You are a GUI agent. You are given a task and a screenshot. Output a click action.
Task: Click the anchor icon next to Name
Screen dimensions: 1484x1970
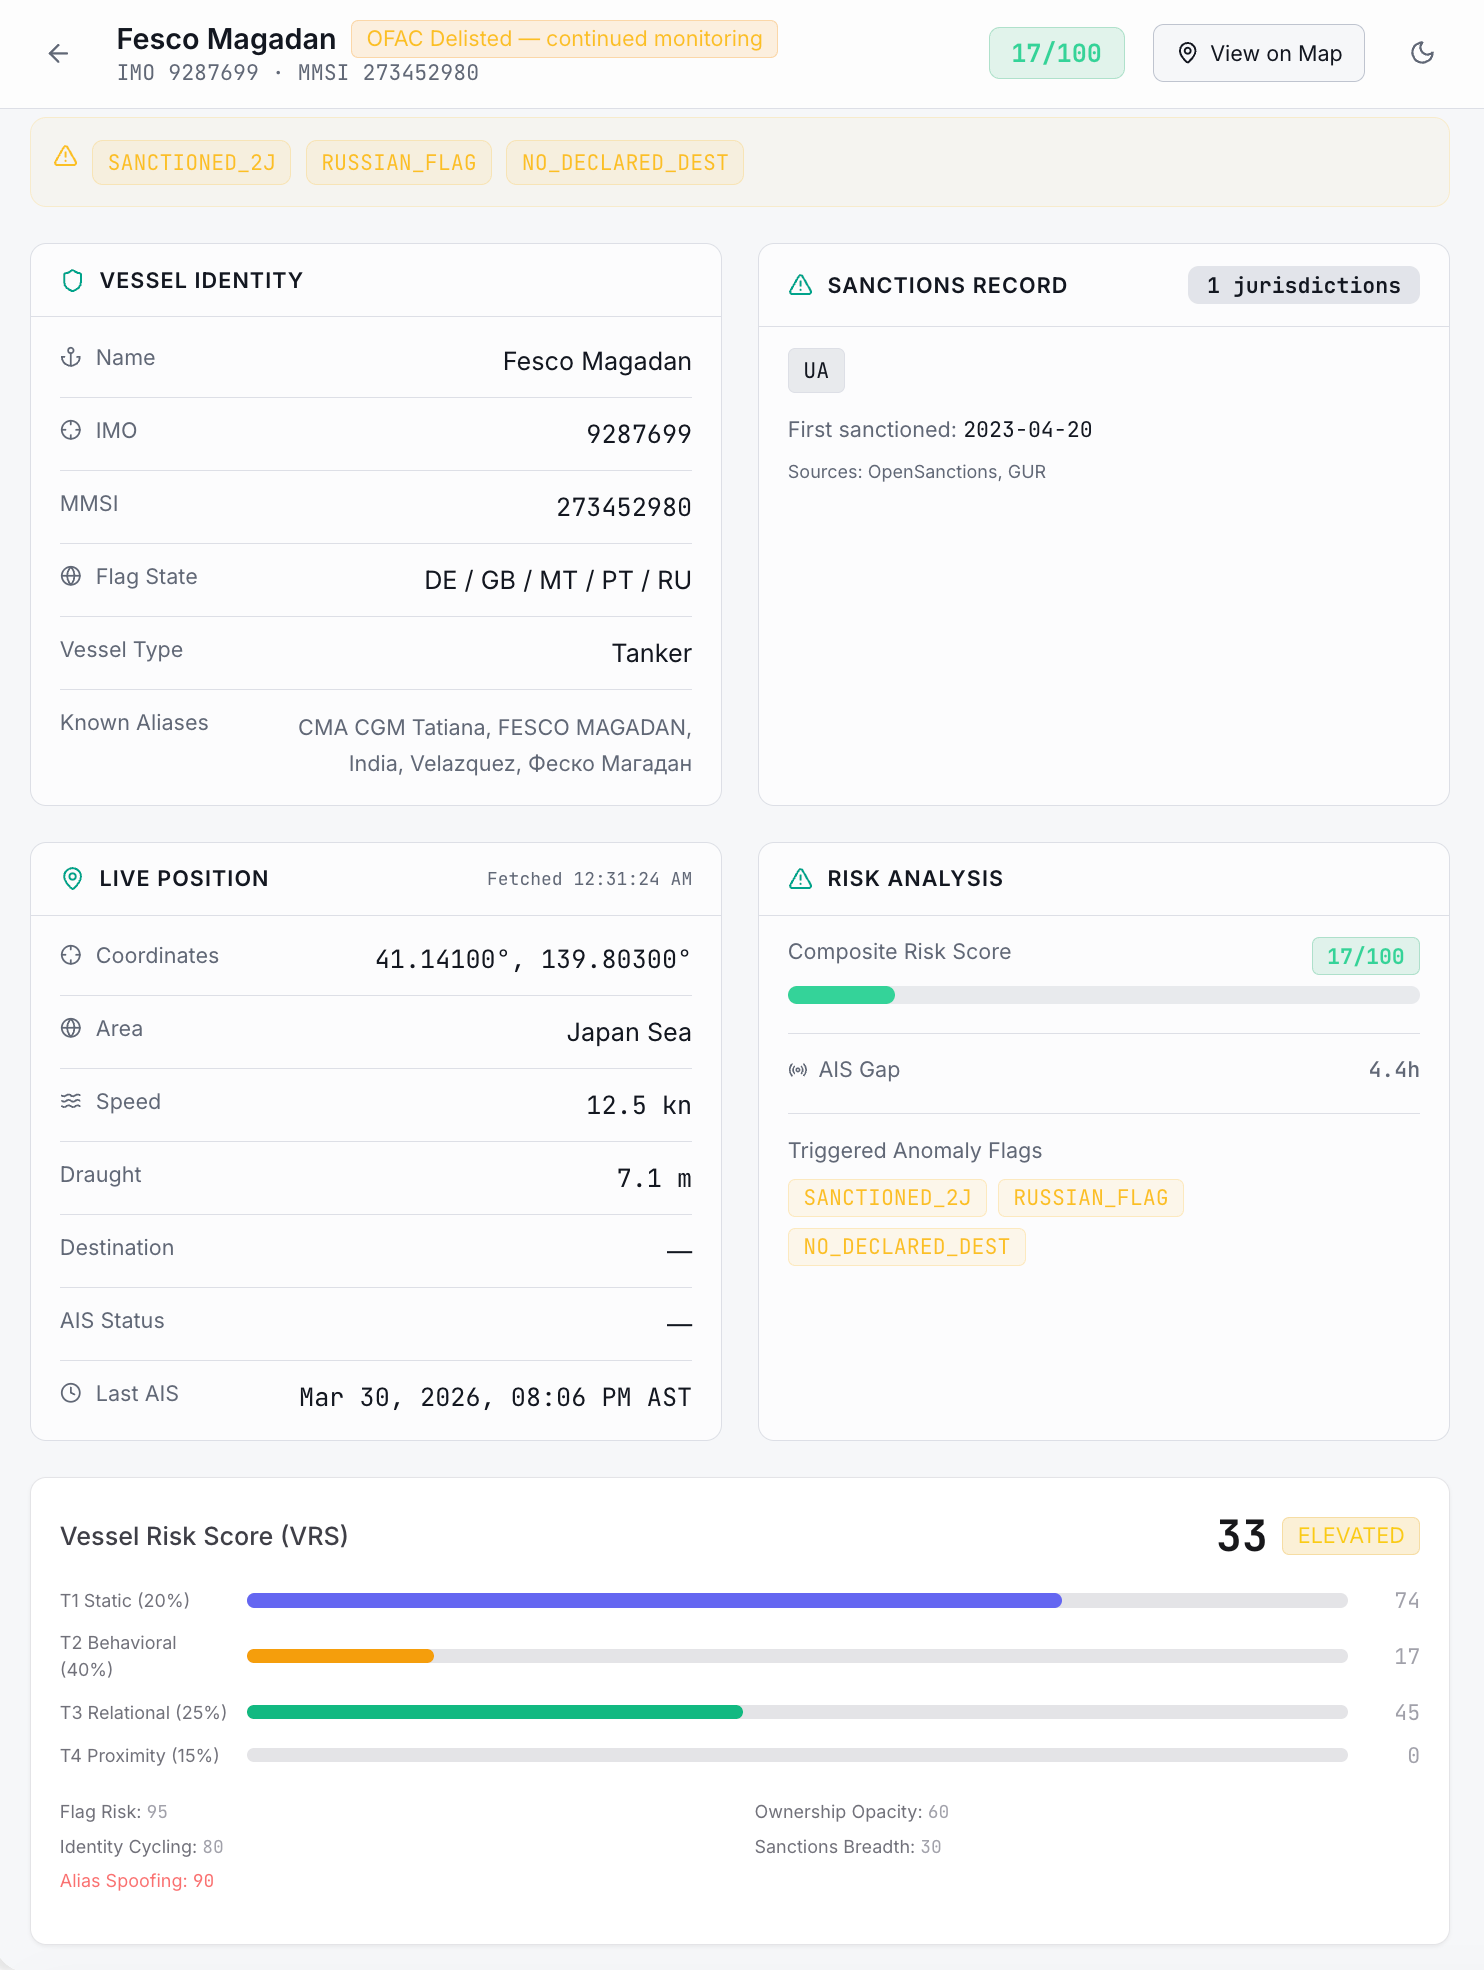tap(71, 357)
